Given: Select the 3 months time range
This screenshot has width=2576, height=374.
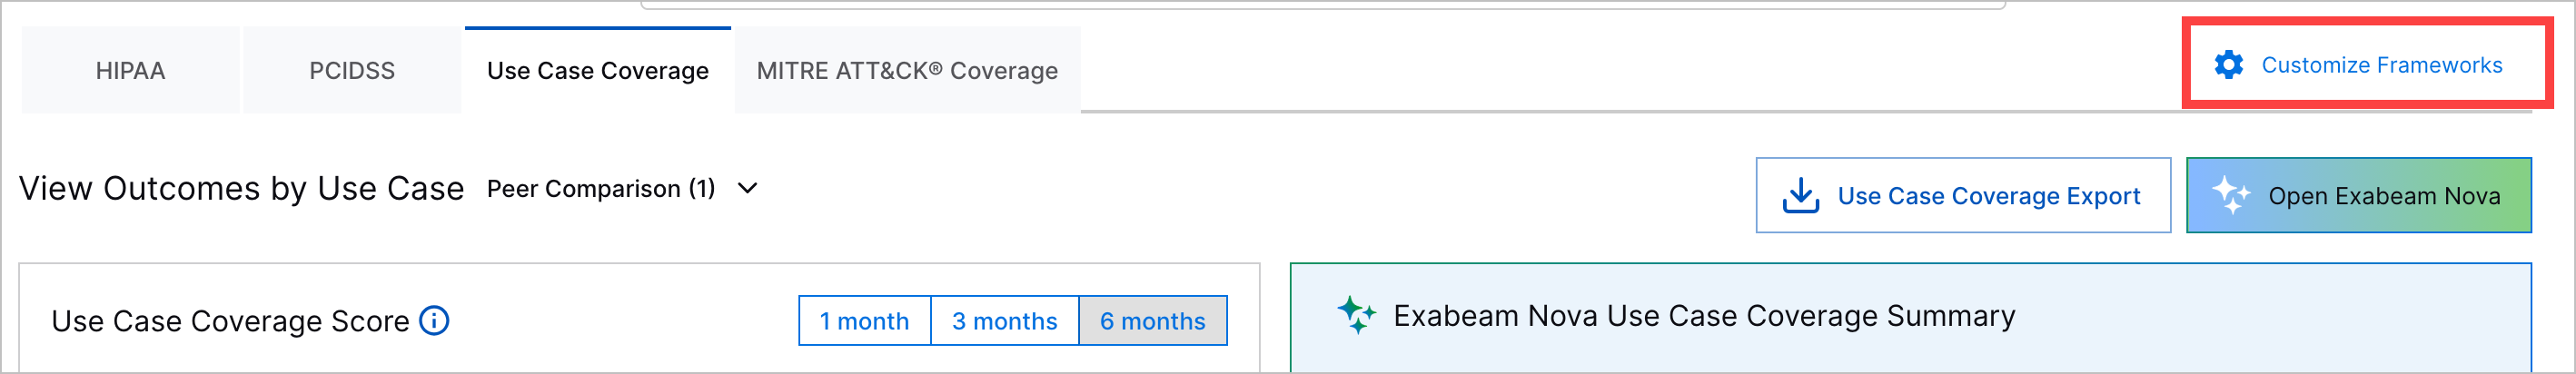Looking at the screenshot, I should 1004,321.
